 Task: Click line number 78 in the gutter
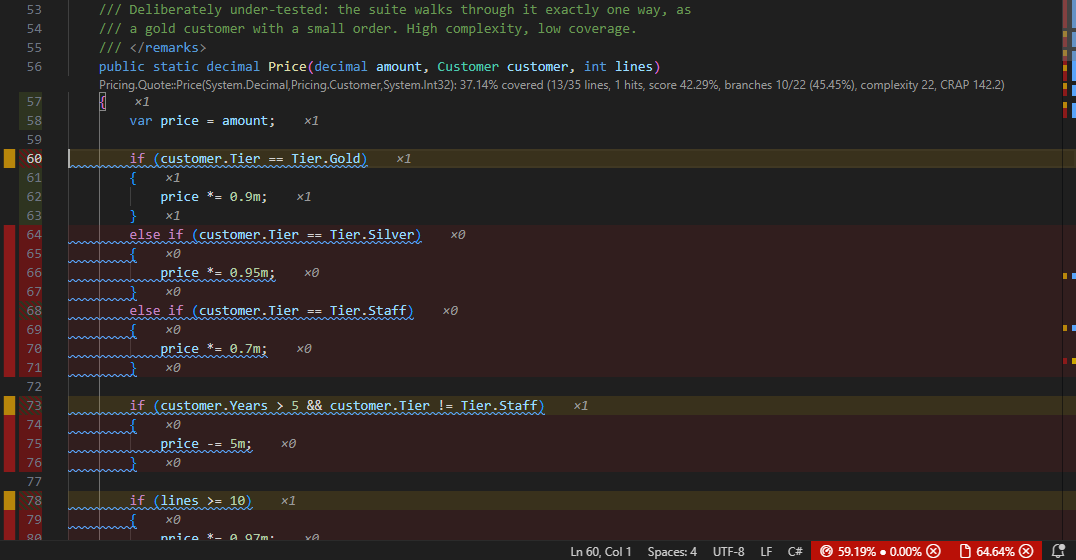[34, 500]
